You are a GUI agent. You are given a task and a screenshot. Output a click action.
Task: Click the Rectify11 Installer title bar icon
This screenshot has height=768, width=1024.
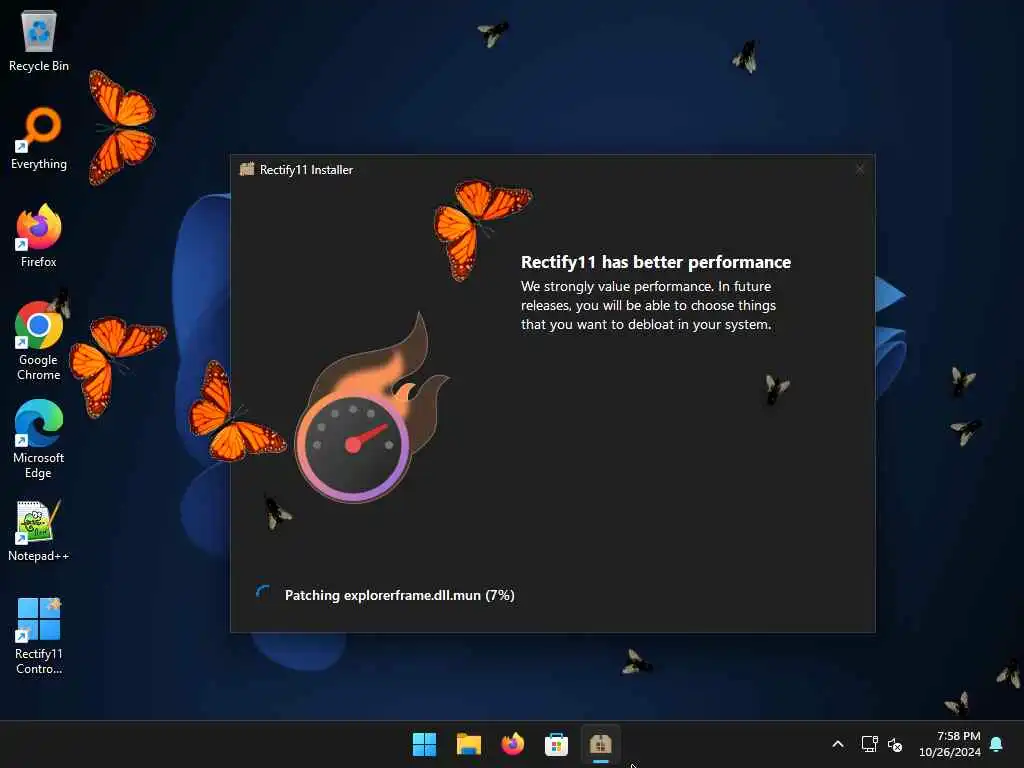(x=247, y=169)
